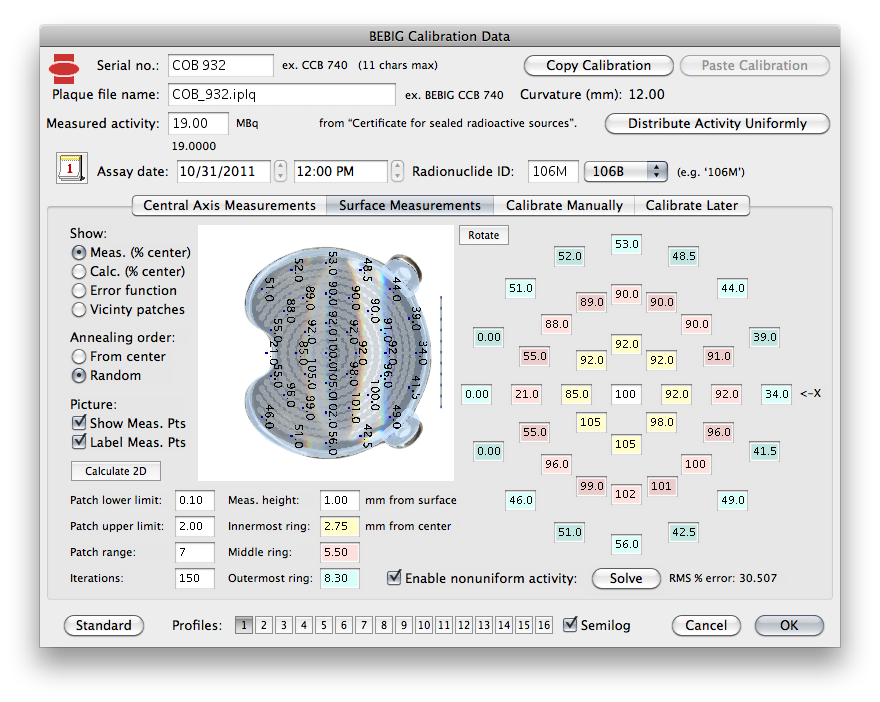Viewport: 880px width, 702px height.
Task: Select profile number 2
Action: point(264,625)
